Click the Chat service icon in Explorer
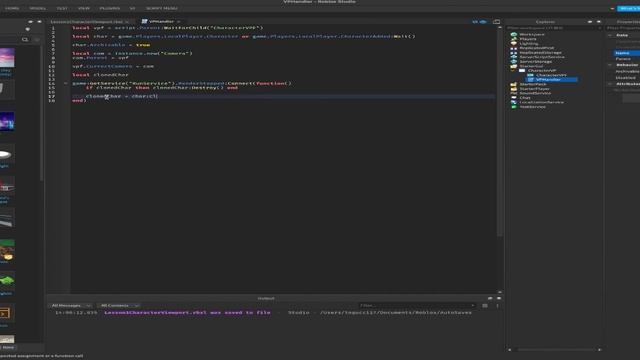Screen dimensions: 640x360 (514, 98)
